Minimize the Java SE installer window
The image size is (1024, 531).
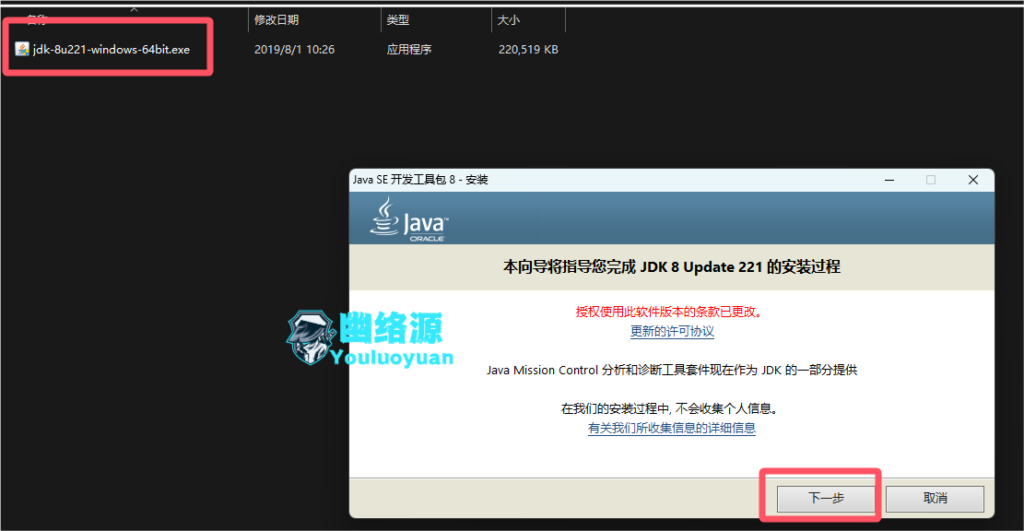889,180
